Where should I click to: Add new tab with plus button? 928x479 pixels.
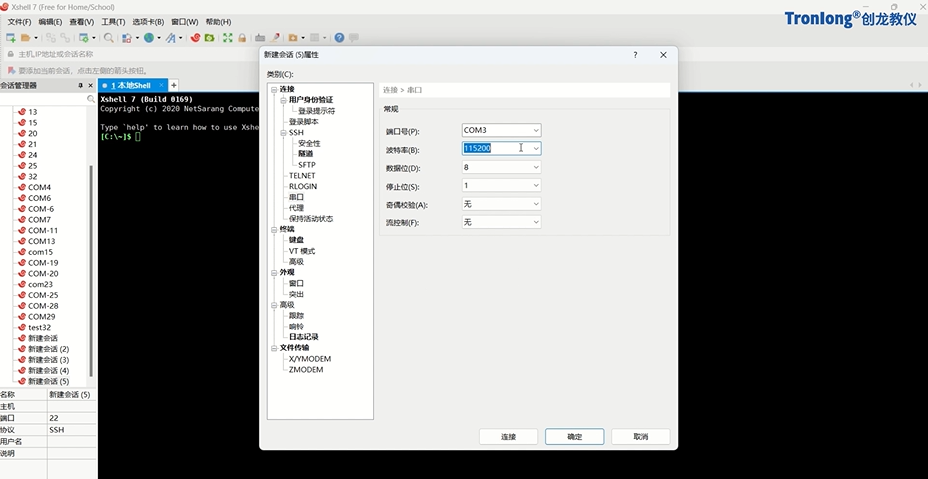click(x=173, y=85)
